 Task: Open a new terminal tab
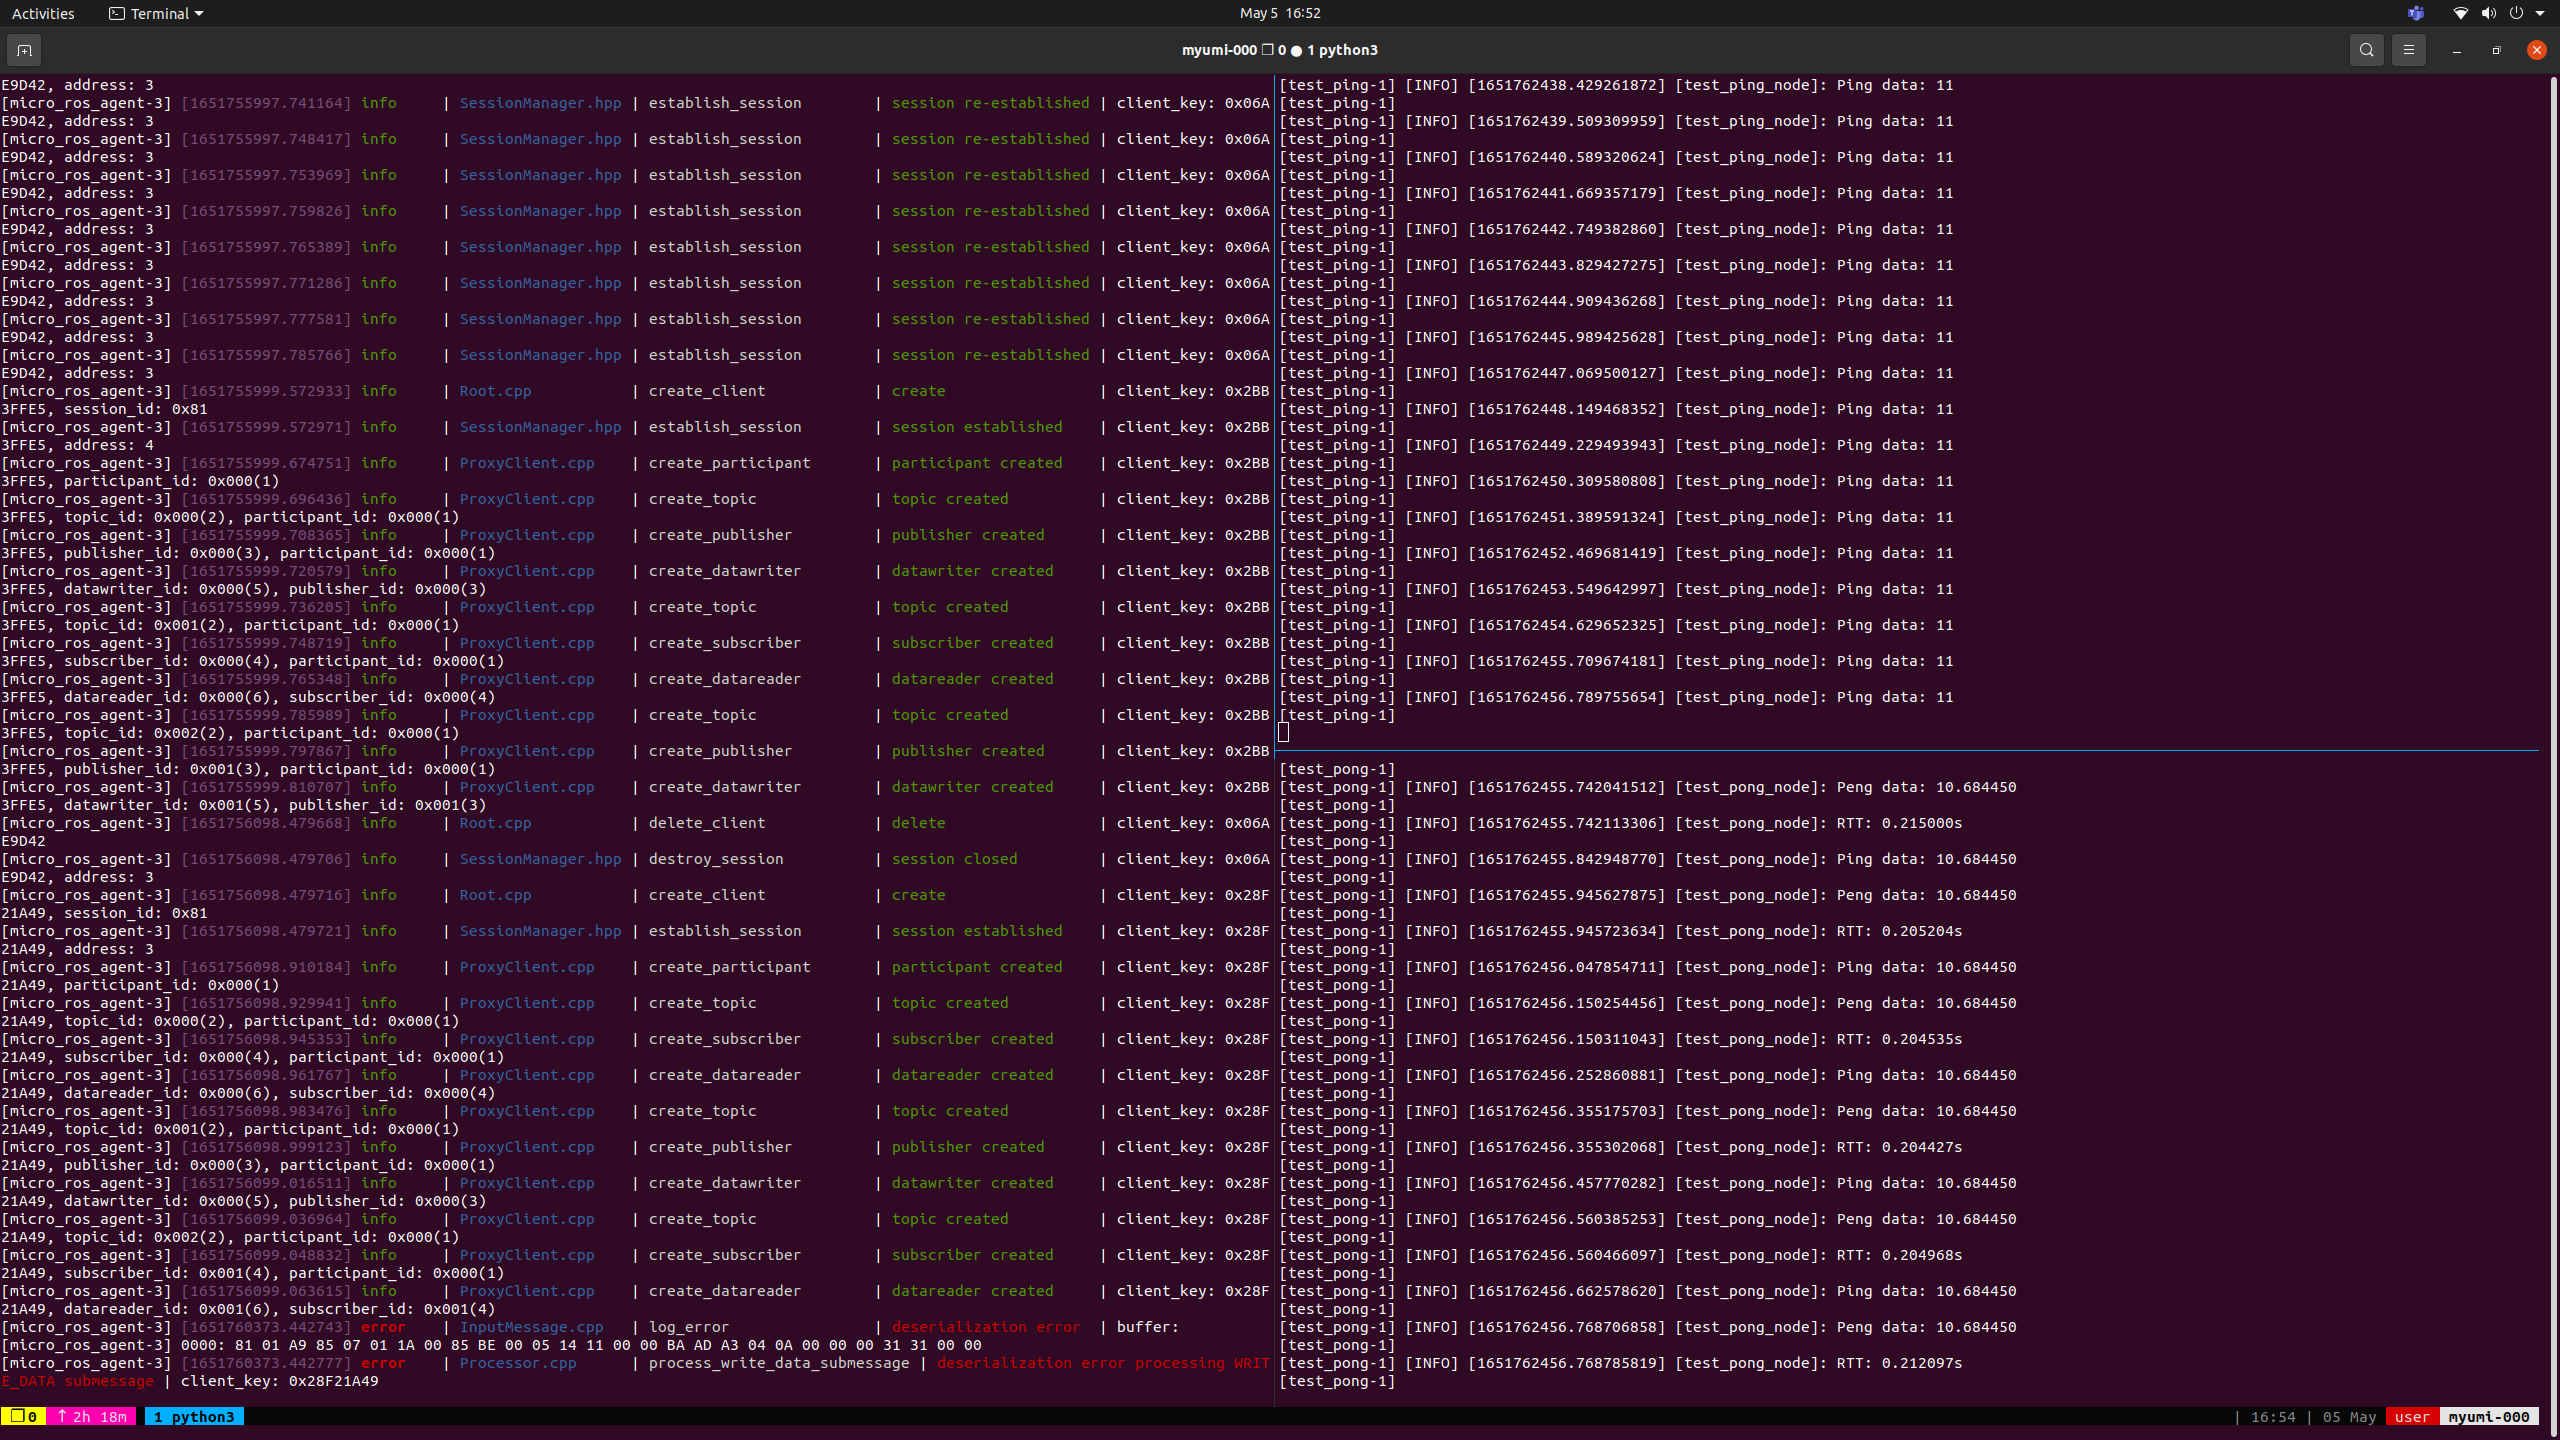24,50
